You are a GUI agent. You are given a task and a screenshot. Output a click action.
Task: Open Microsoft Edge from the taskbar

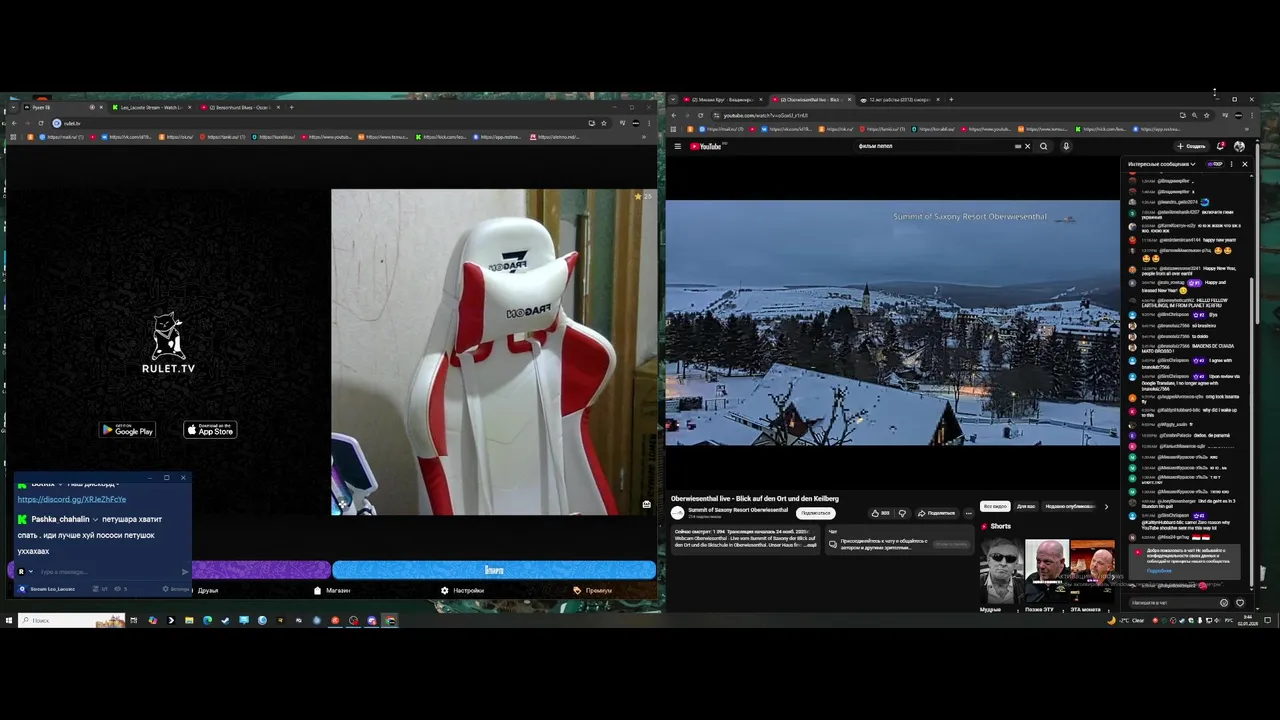pyautogui.click(x=207, y=620)
